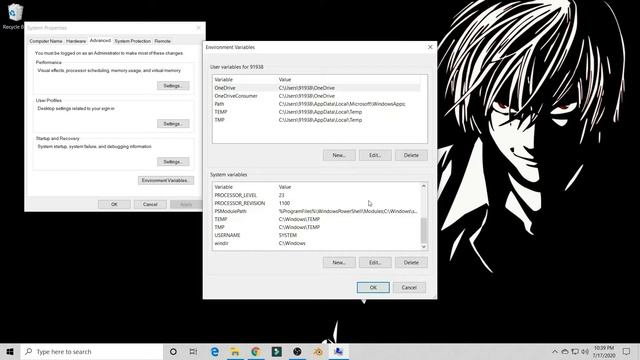Click New under User variables
Screen dimensions: 640x360
click(339, 155)
